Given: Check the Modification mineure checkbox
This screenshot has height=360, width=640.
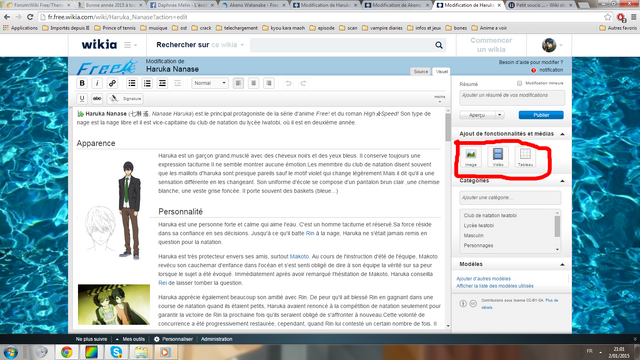Looking at the screenshot, I should [x=520, y=83].
